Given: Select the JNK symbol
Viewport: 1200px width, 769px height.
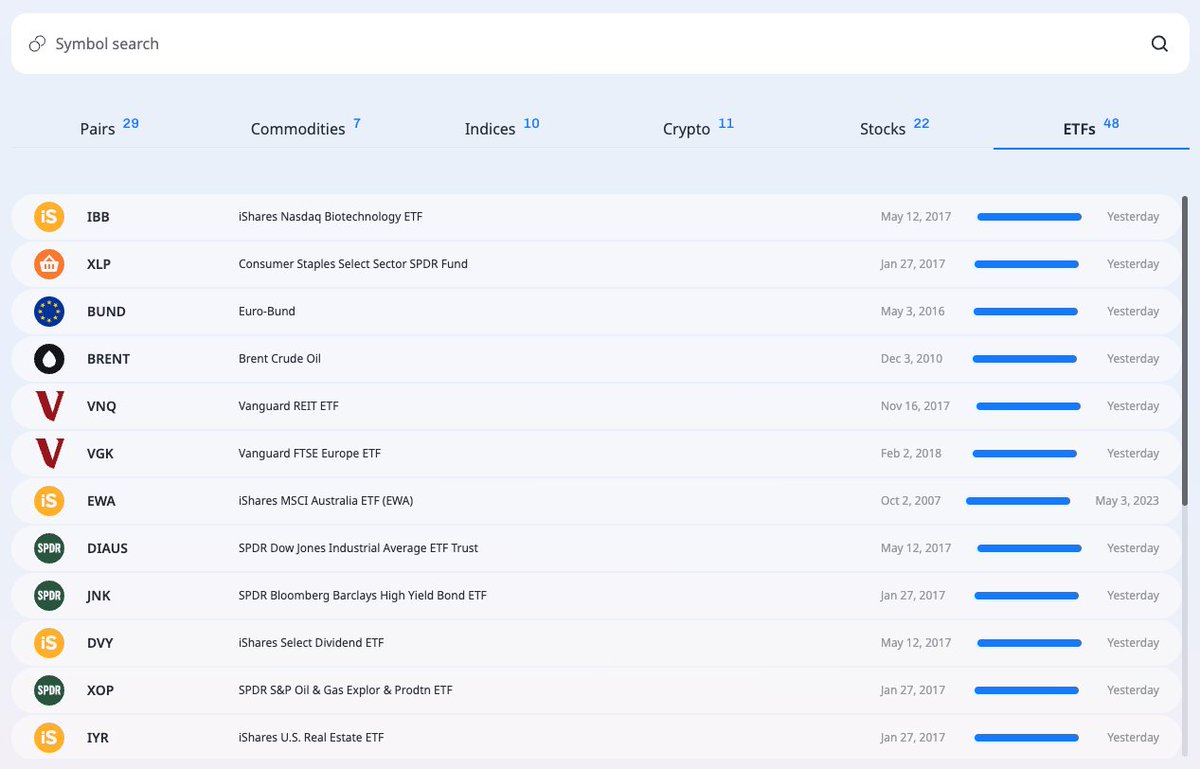Looking at the screenshot, I should pyautogui.click(x=99, y=595).
